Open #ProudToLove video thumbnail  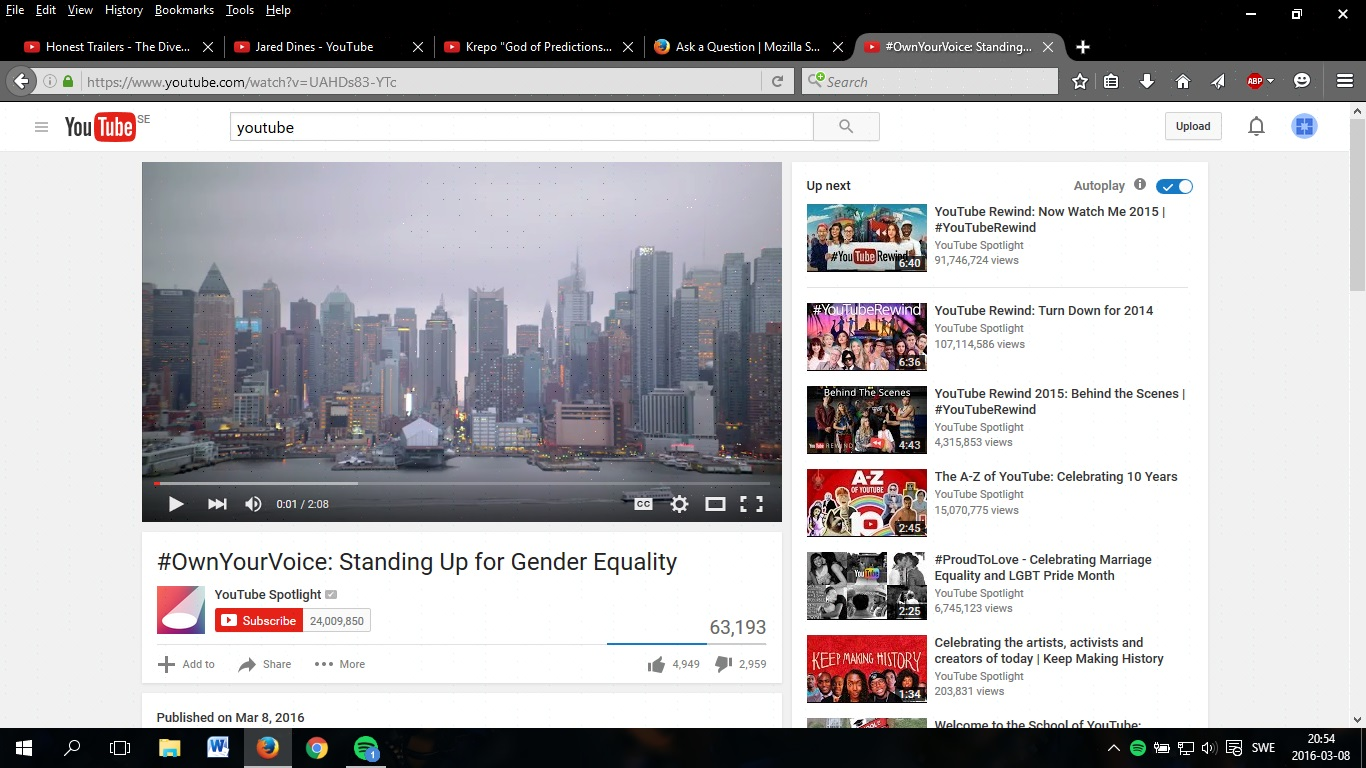tap(867, 586)
